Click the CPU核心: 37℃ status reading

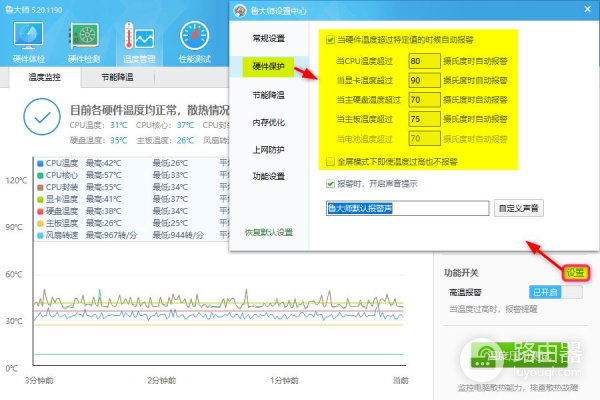(x=165, y=125)
